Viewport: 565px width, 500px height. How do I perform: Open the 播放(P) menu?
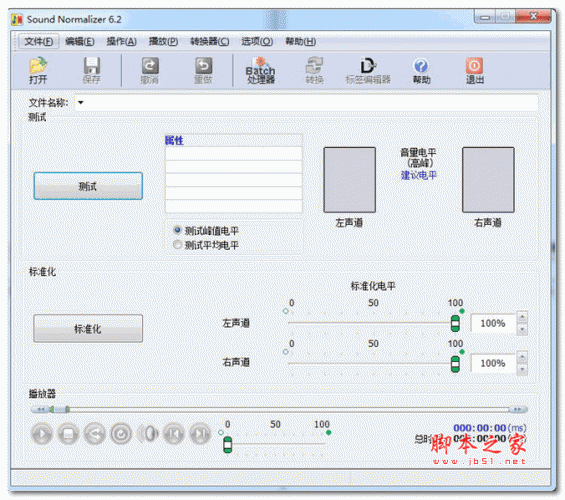pyautogui.click(x=163, y=42)
